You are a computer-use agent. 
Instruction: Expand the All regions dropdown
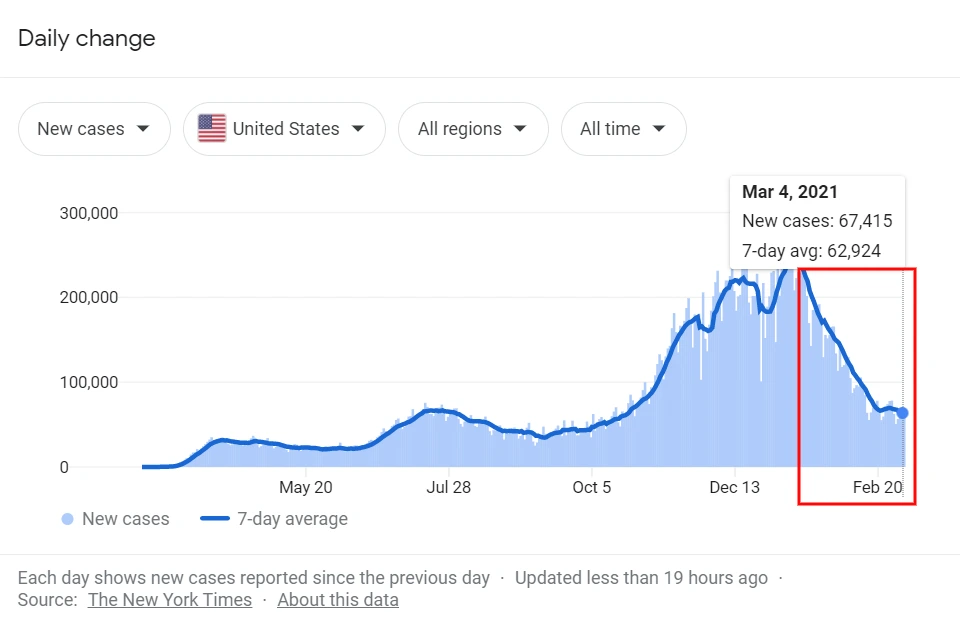pos(473,128)
